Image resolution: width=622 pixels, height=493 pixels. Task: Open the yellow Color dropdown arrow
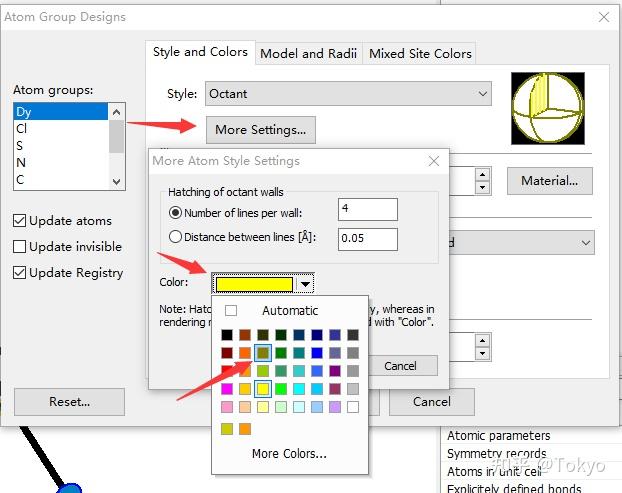[305, 284]
